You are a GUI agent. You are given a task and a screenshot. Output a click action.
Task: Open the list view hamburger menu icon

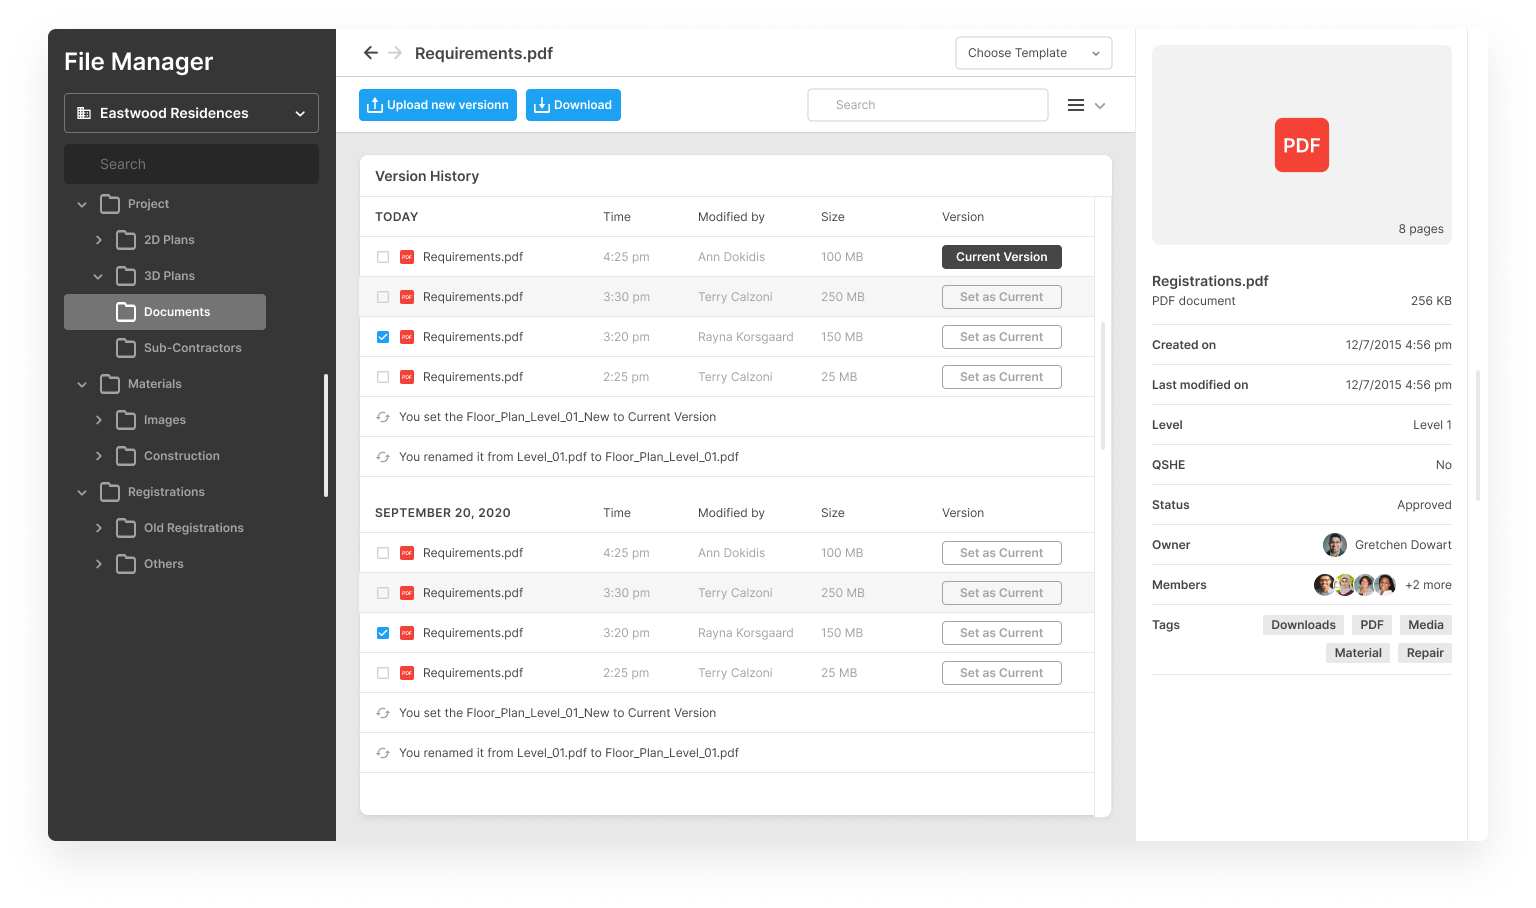pos(1076,105)
